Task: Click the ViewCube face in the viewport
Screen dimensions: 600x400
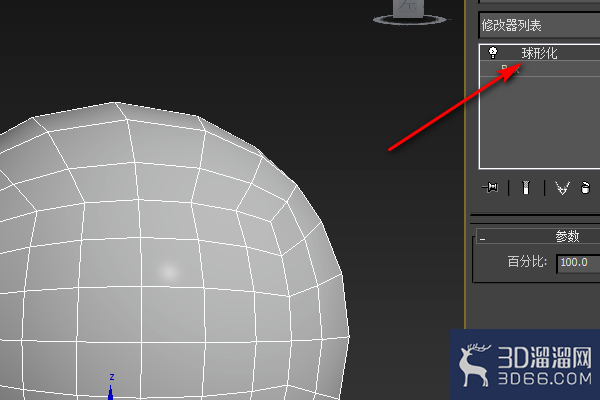Action: click(x=408, y=8)
